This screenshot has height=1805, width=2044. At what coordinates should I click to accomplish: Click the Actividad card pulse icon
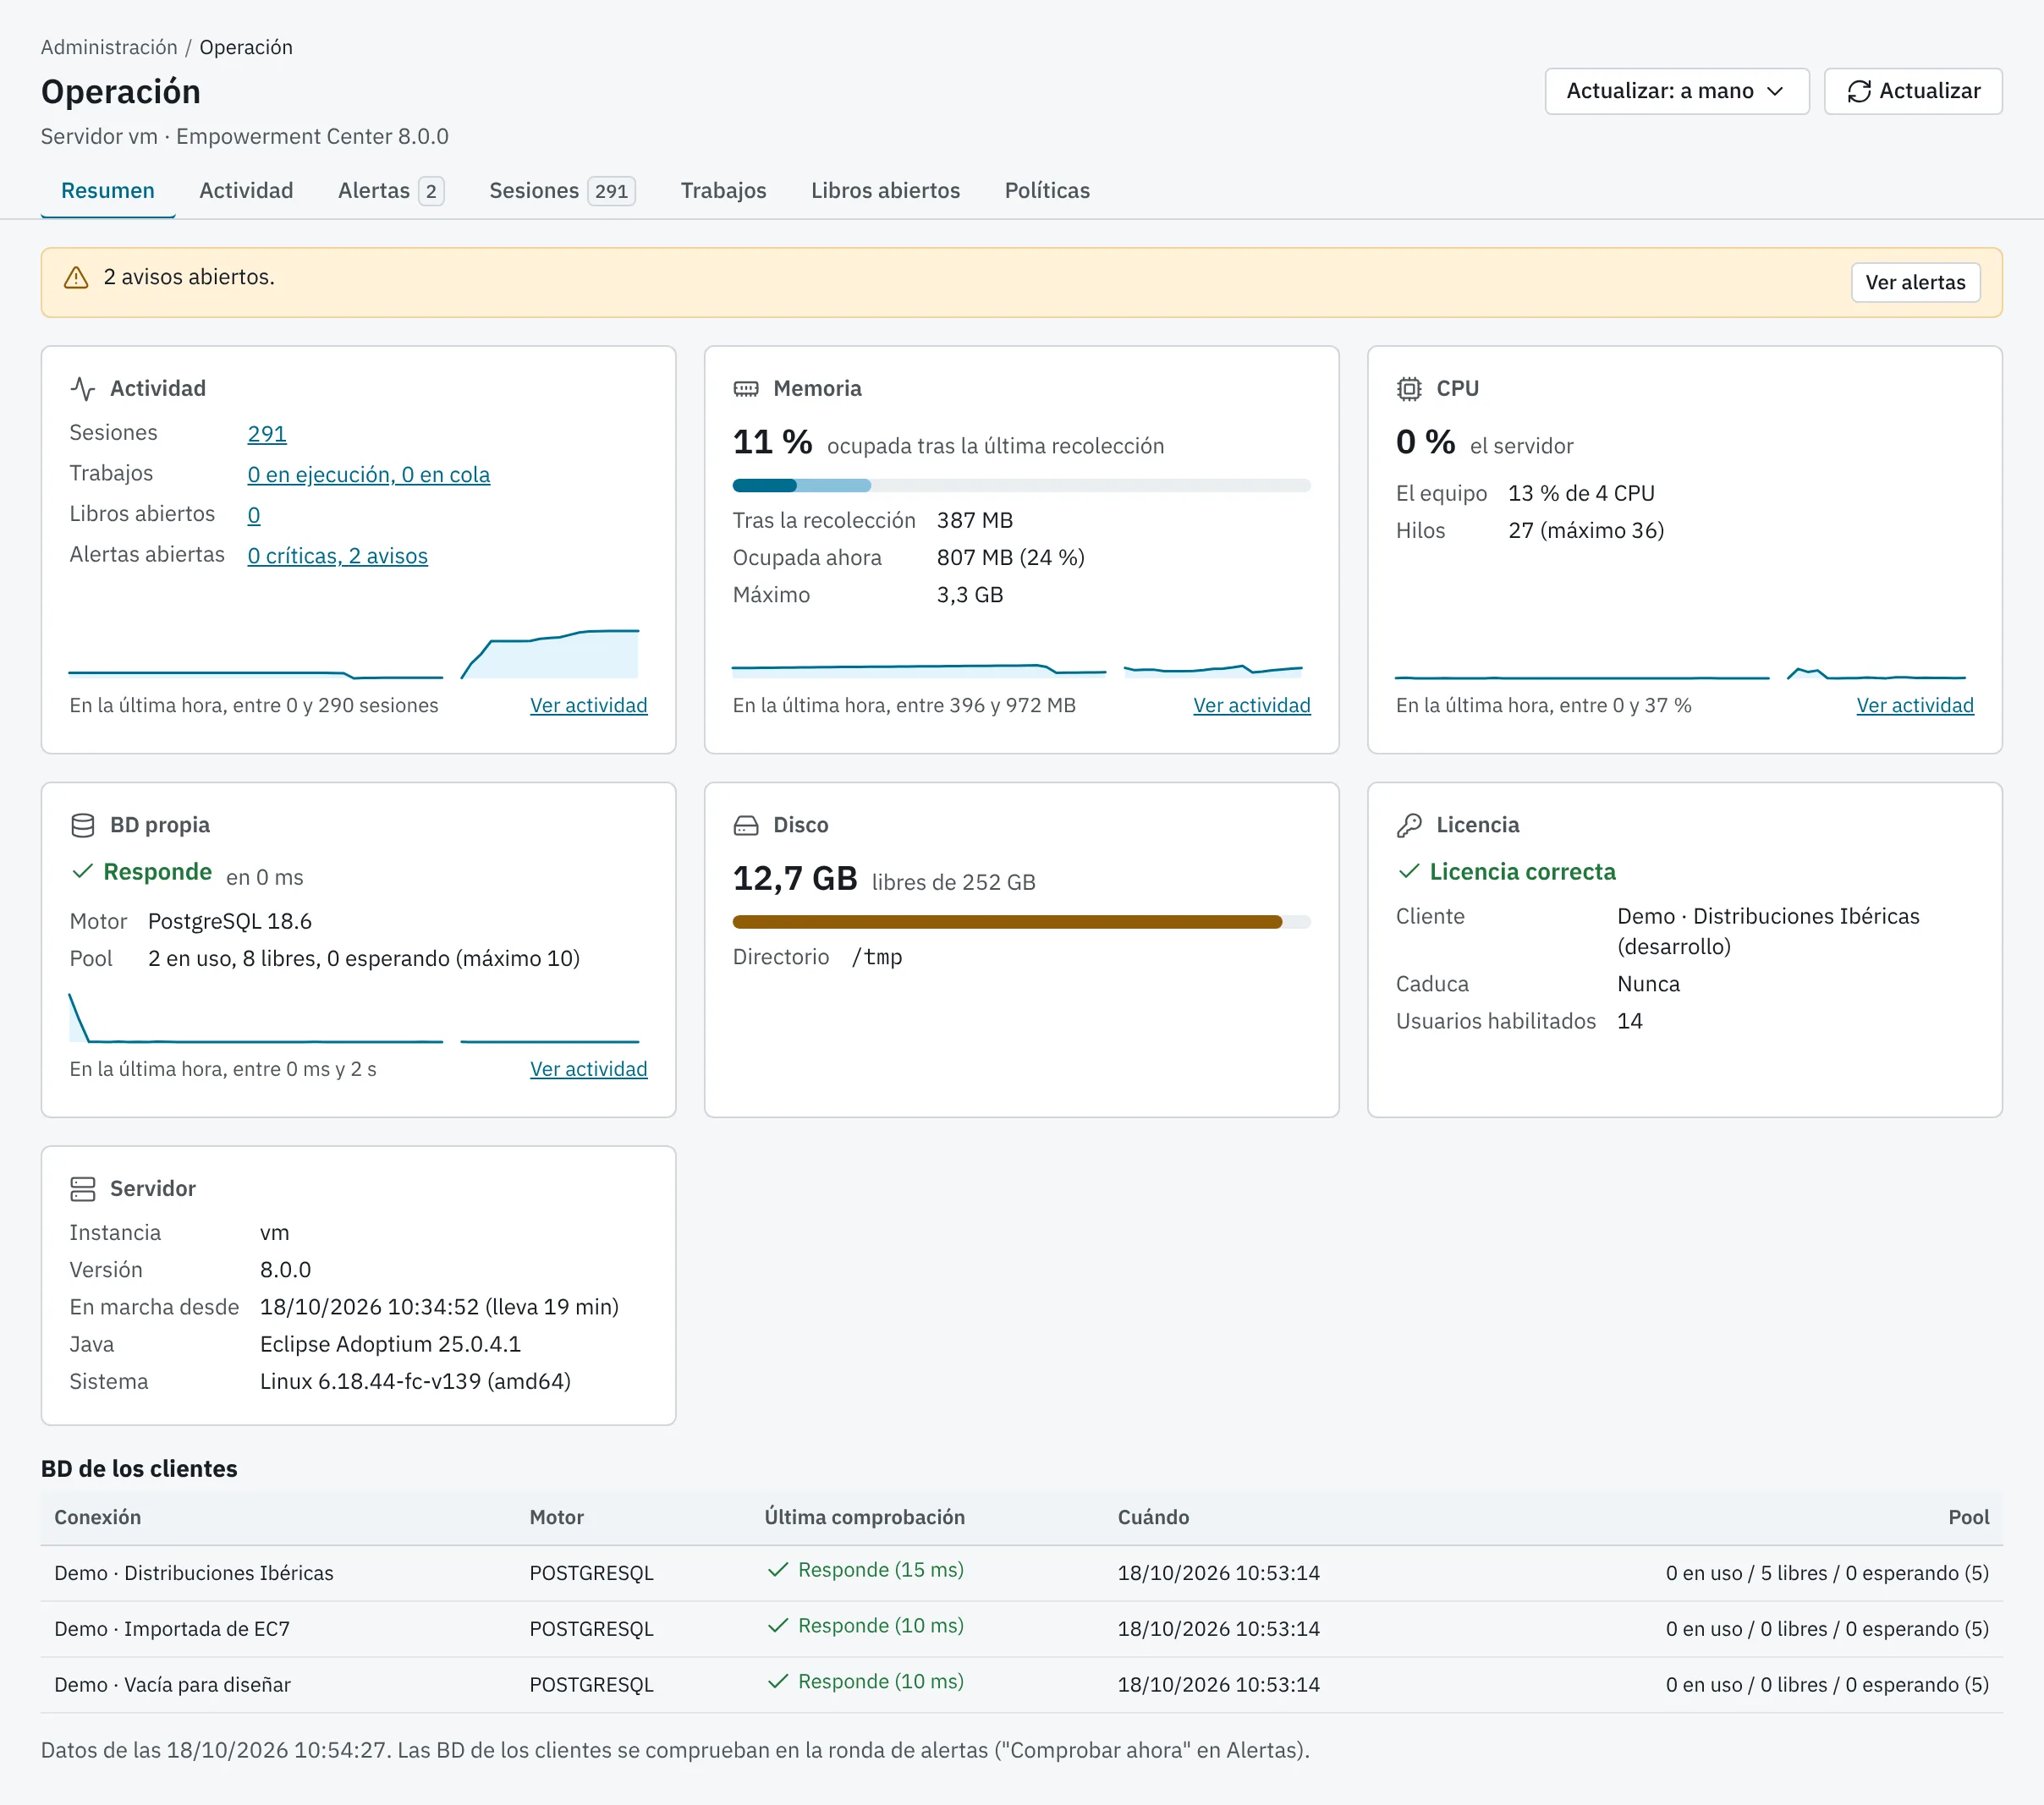click(83, 389)
